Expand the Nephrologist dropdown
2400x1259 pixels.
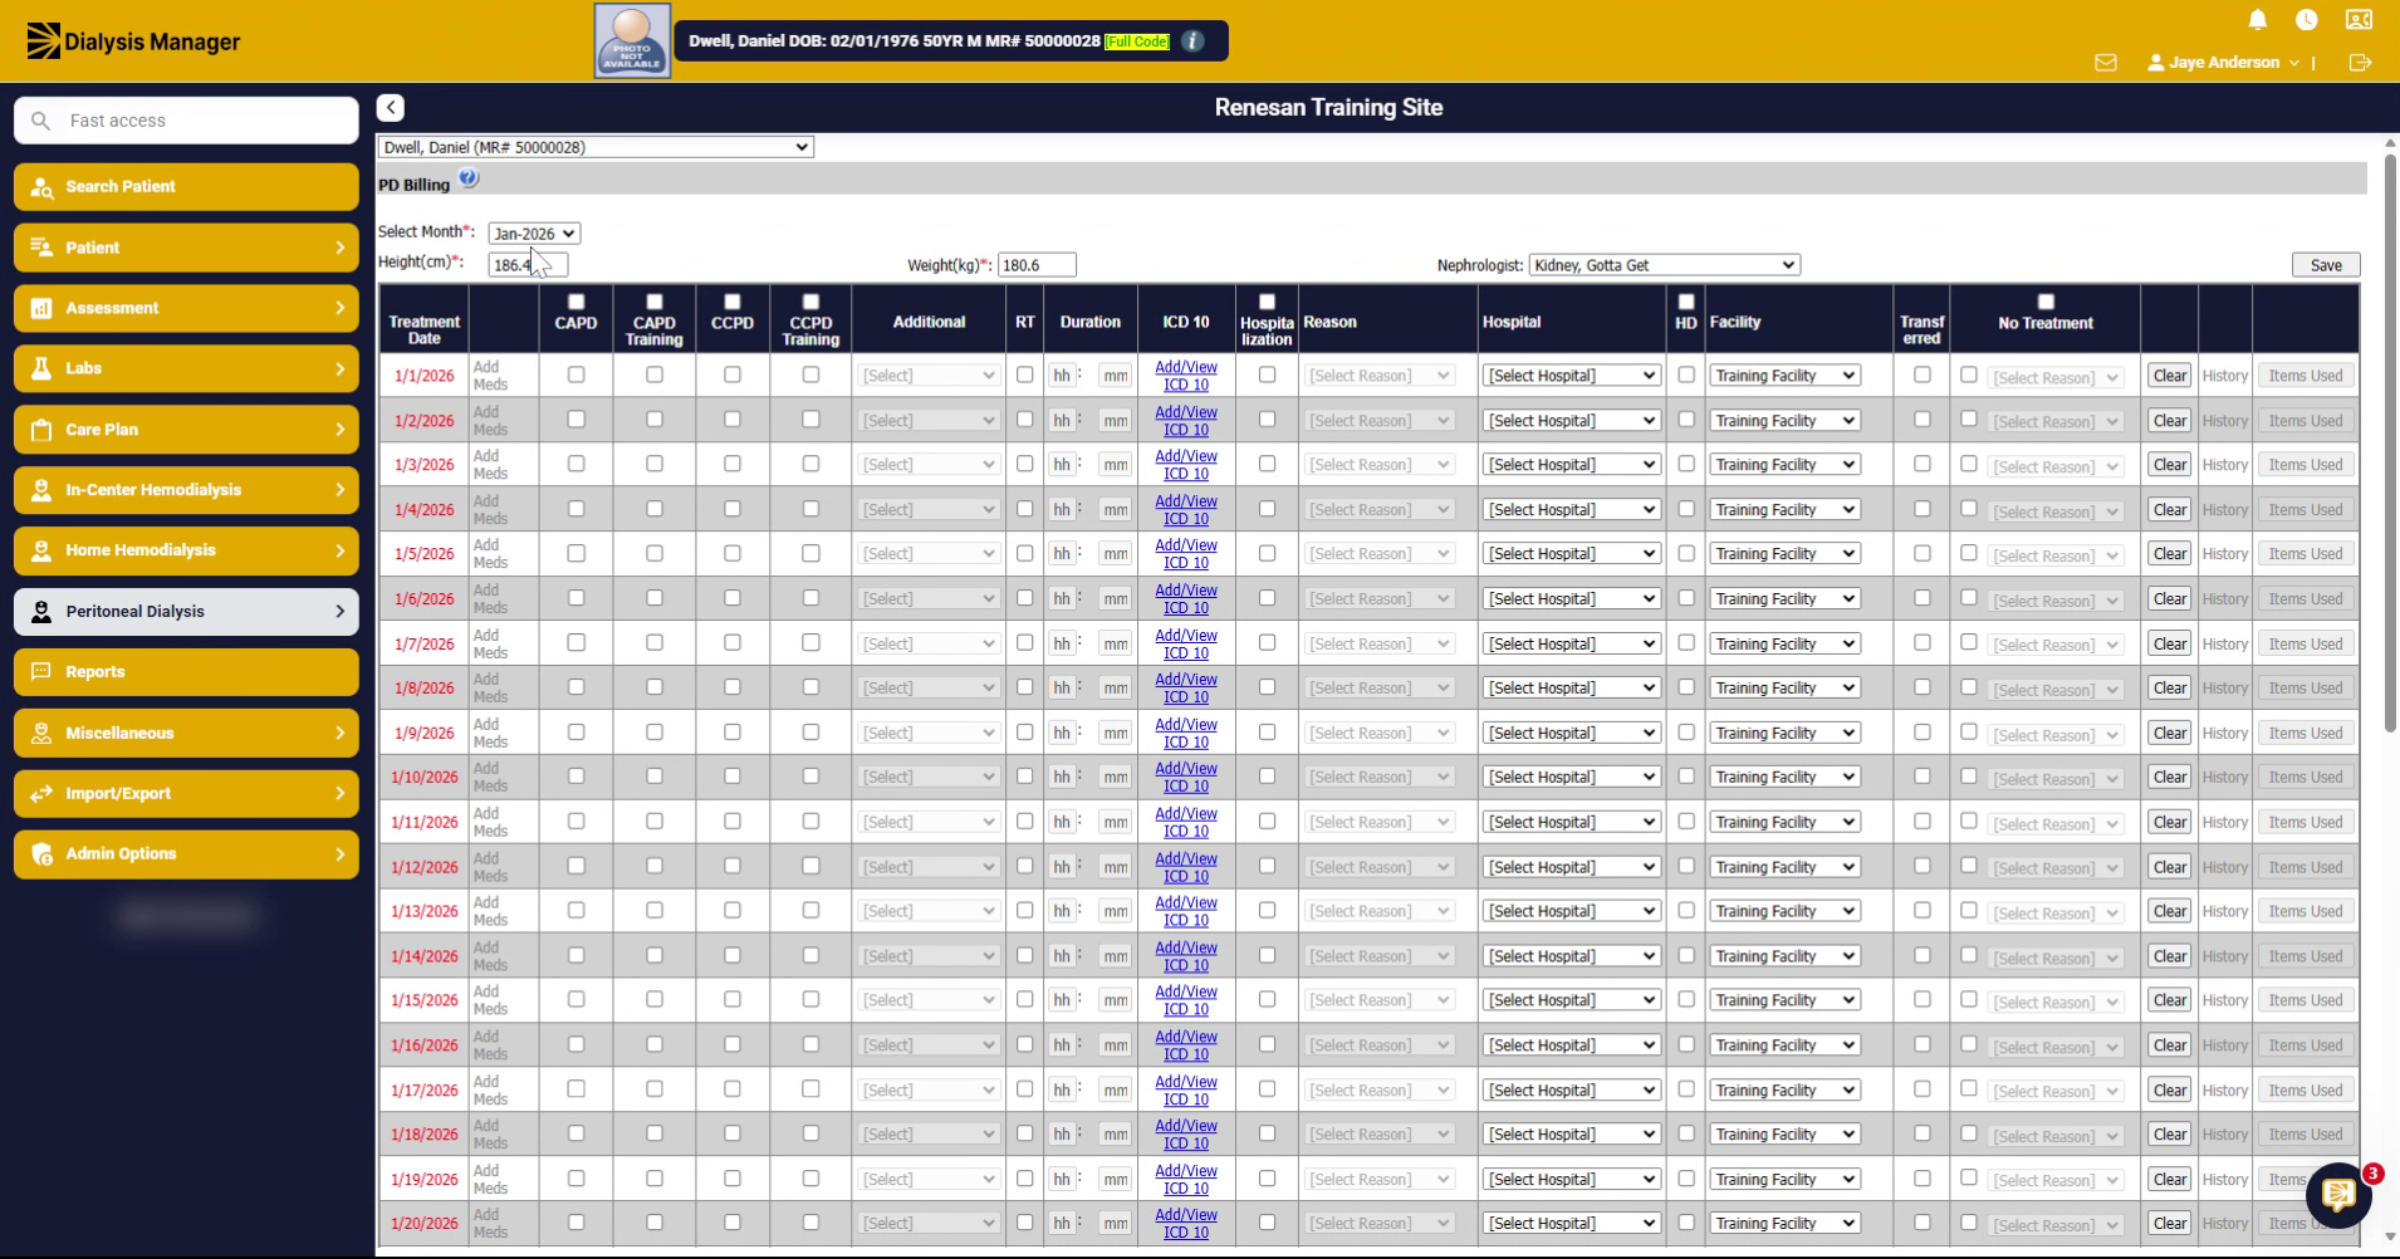coord(1664,265)
